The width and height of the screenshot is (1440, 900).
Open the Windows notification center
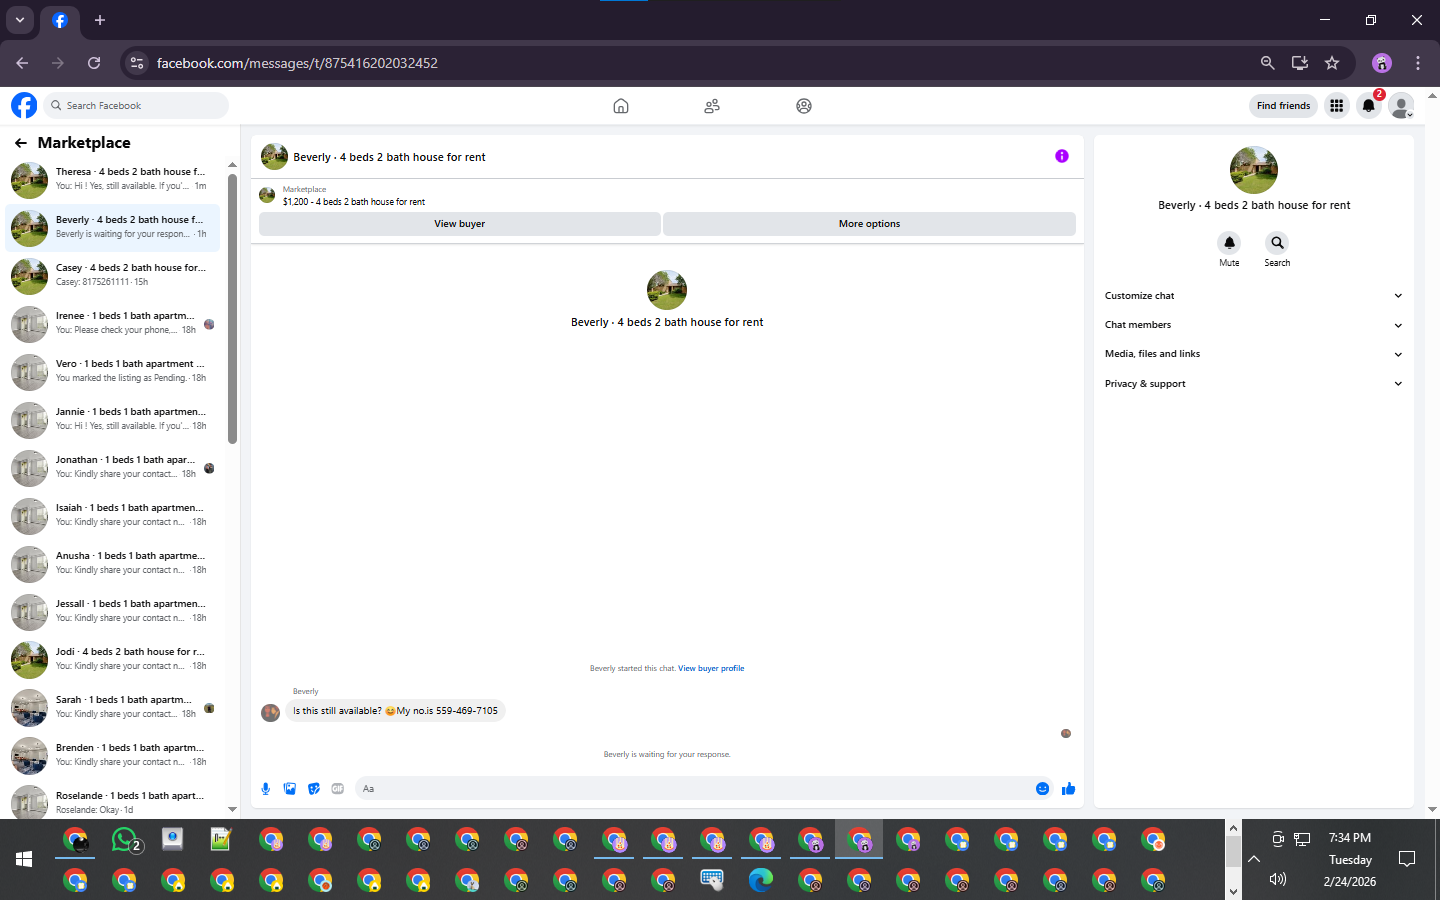click(x=1407, y=859)
